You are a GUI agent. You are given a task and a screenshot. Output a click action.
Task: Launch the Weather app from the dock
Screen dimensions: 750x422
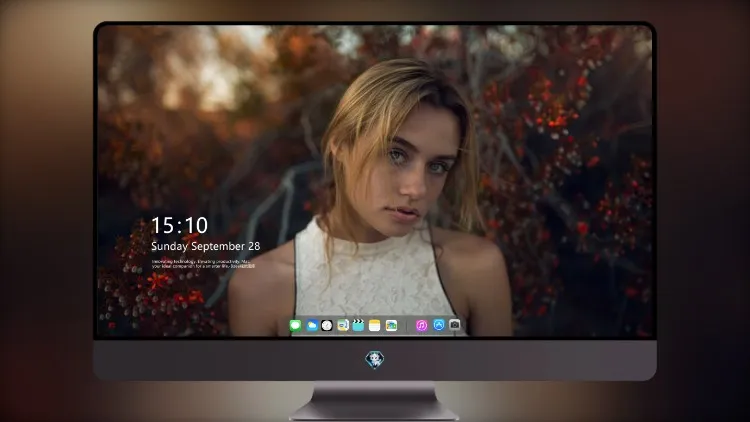pyautogui.click(x=311, y=325)
